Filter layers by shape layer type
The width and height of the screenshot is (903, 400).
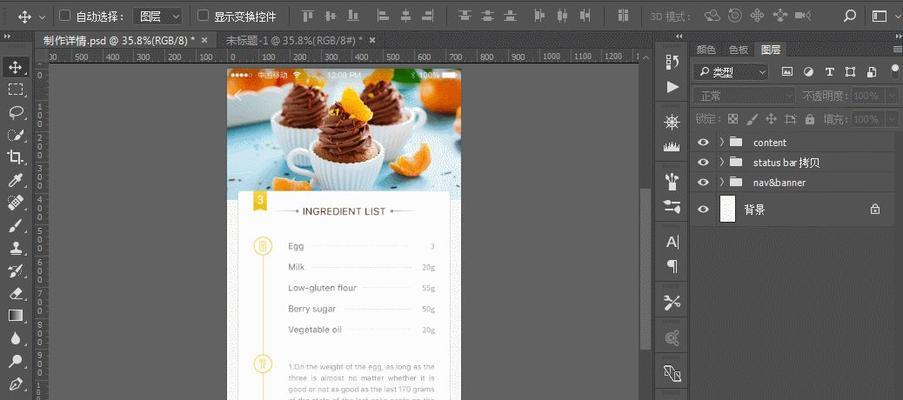coord(850,72)
